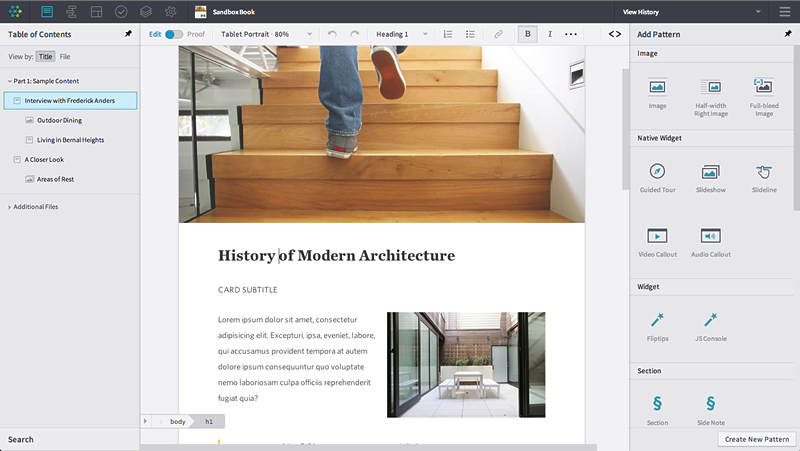Click the h1 breadcrumb
This screenshot has width=800, height=451.
[x=209, y=421]
